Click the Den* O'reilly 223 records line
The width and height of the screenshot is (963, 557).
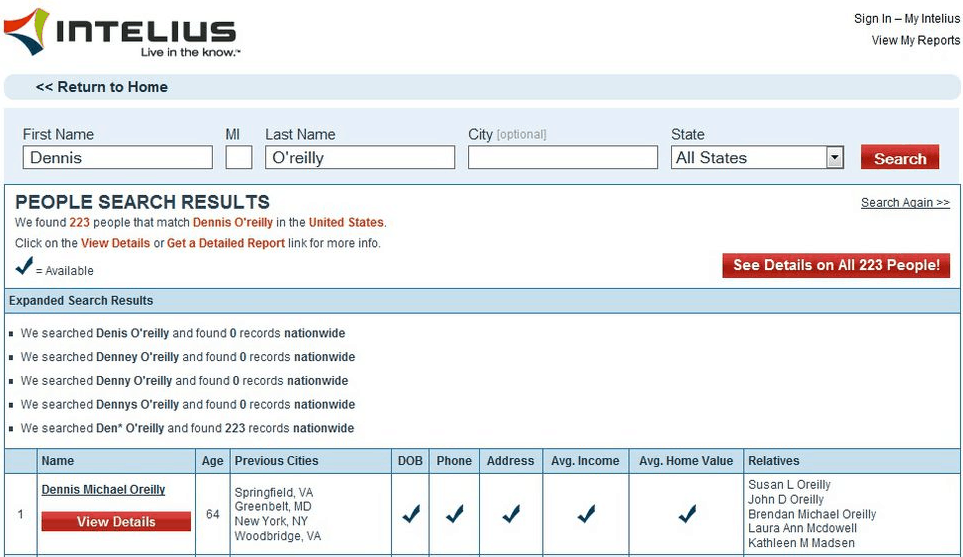pos(187,428)
